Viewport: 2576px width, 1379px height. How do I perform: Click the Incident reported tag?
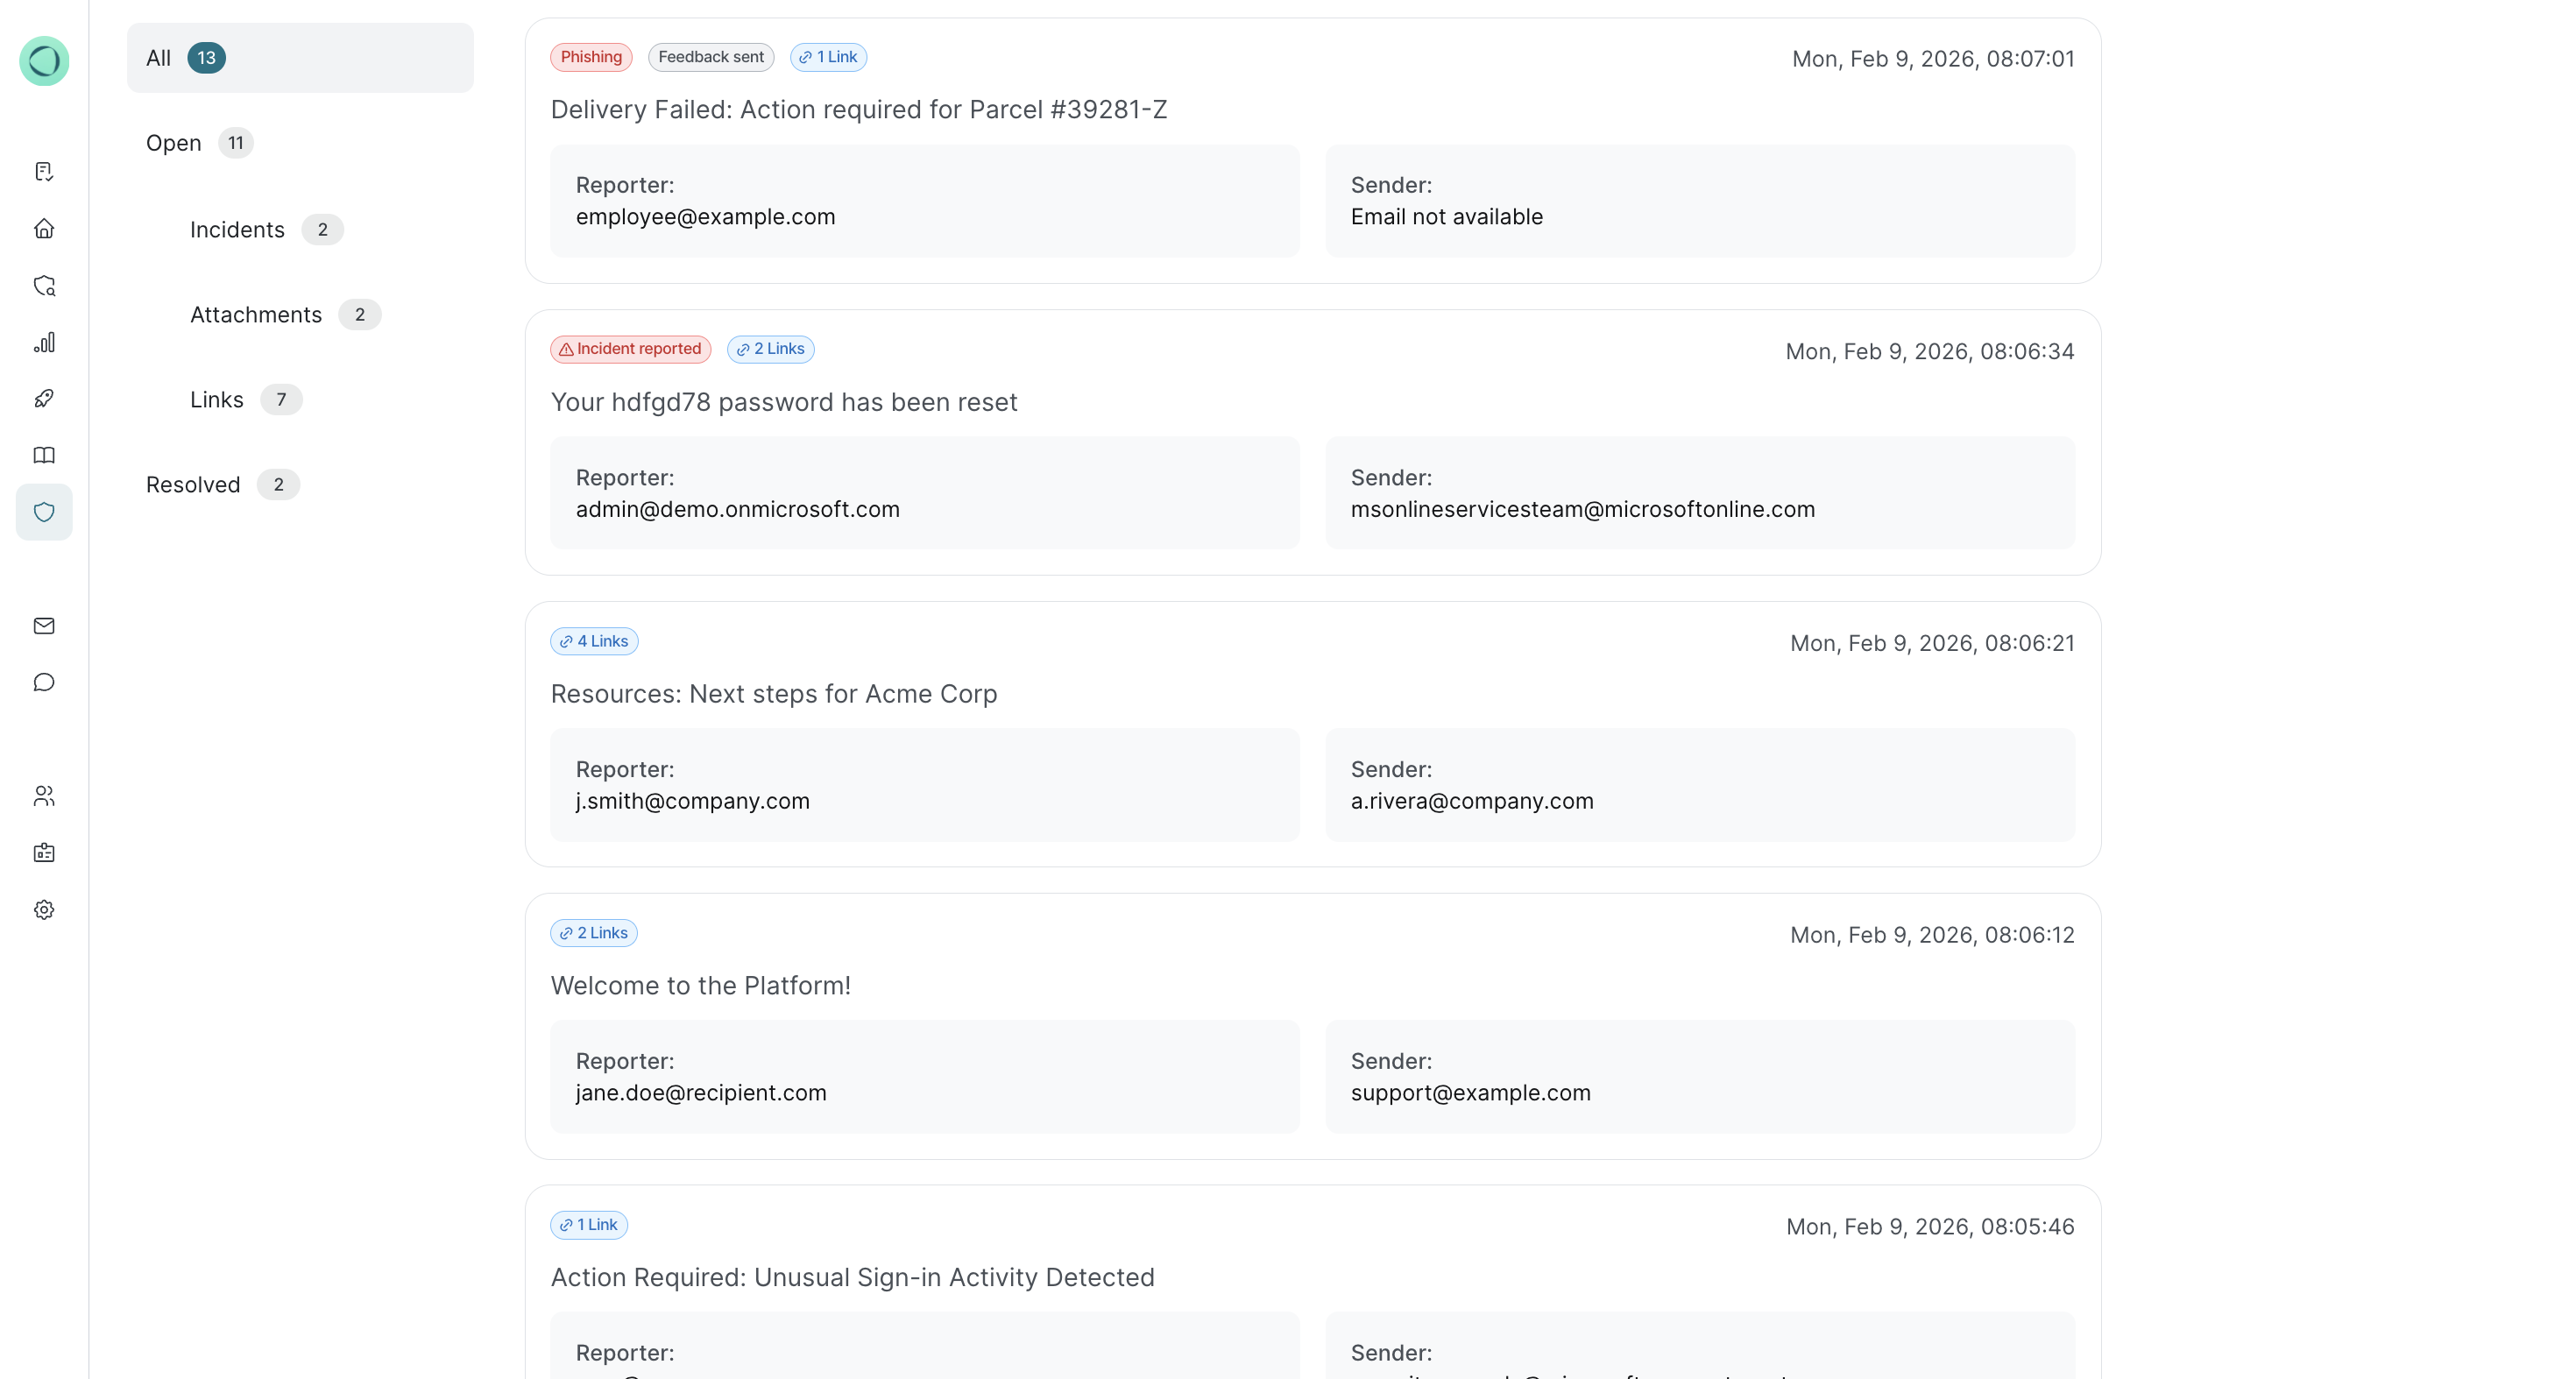[x=631, y=349]
